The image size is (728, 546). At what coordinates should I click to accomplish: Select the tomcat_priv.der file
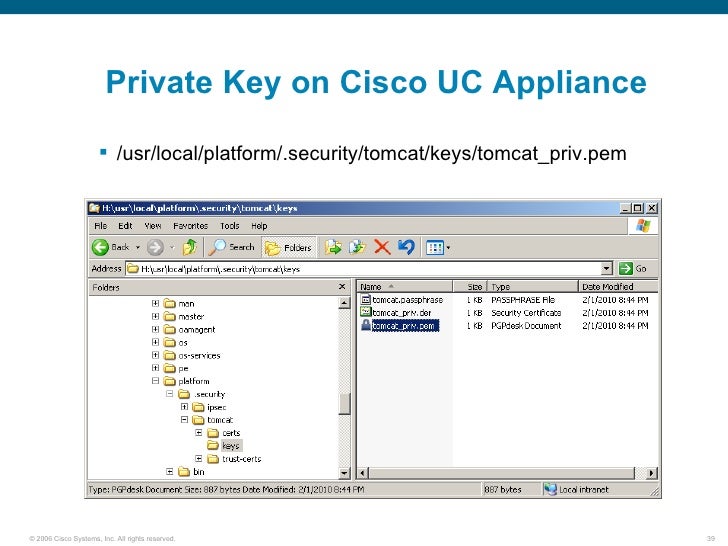click(x=402, y=313)
